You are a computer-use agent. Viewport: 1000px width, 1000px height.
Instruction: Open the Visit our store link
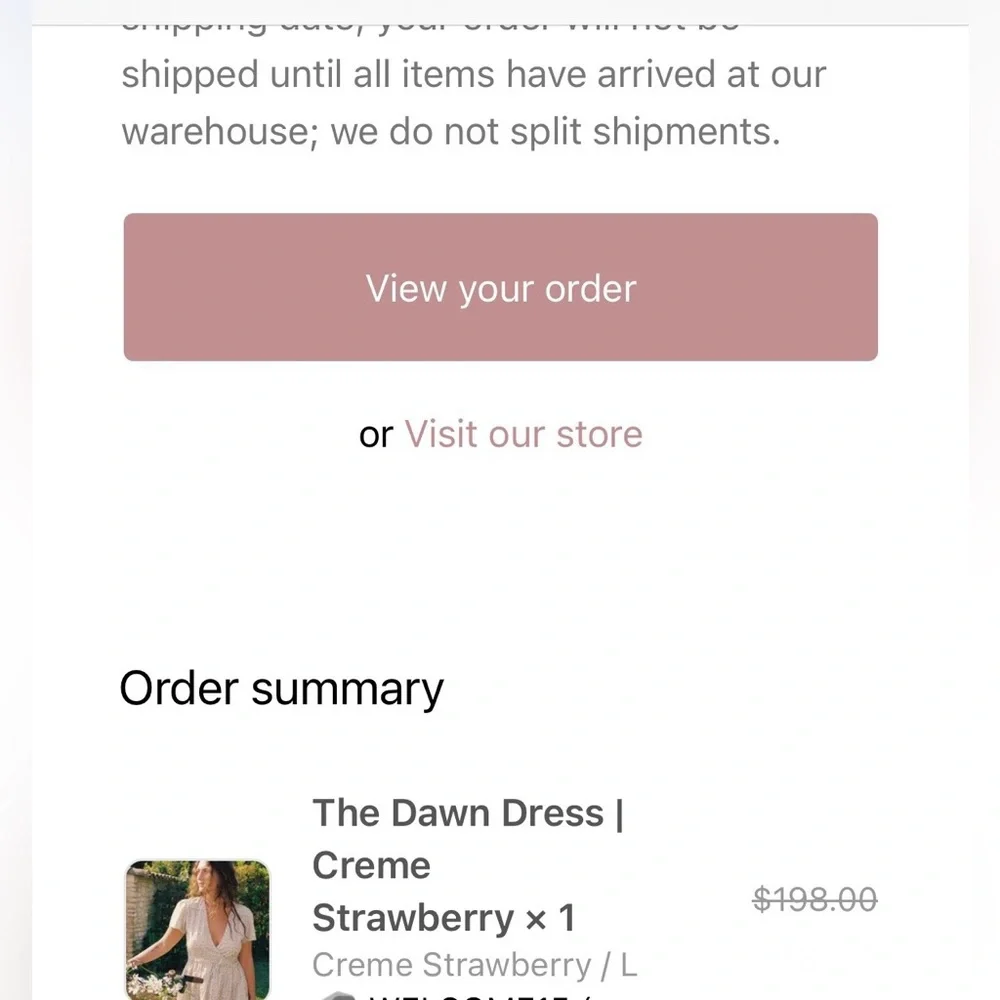tap(523, 434)
